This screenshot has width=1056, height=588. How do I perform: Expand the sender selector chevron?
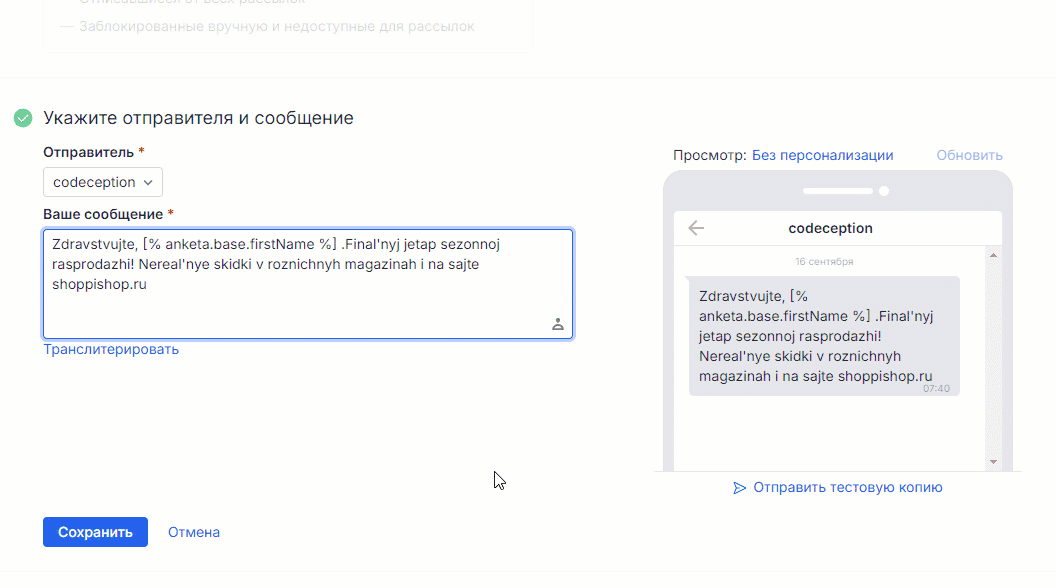pyautogui.click(x=147, y=181)
